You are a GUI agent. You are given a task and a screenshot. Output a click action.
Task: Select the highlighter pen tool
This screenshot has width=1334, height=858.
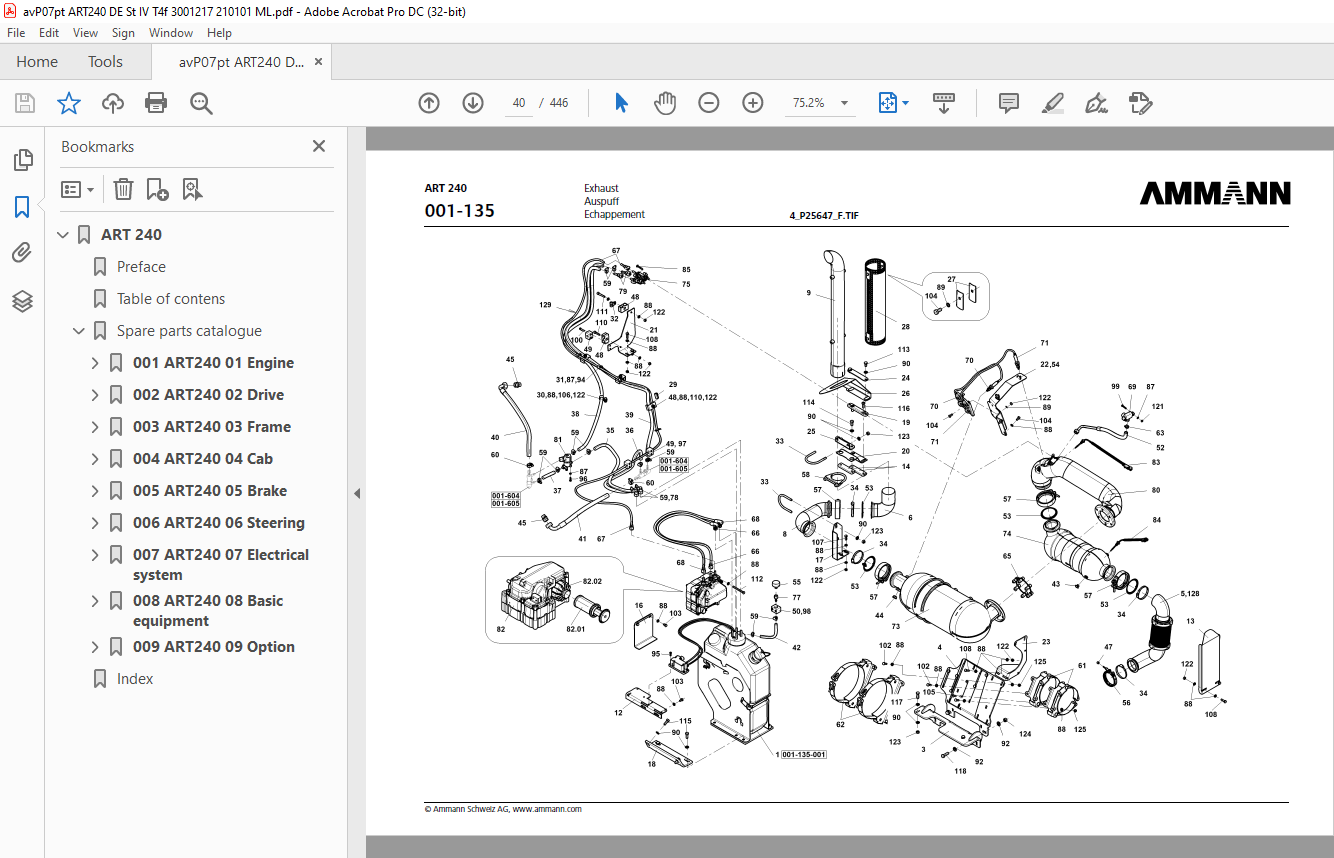tap(1052, 103)
